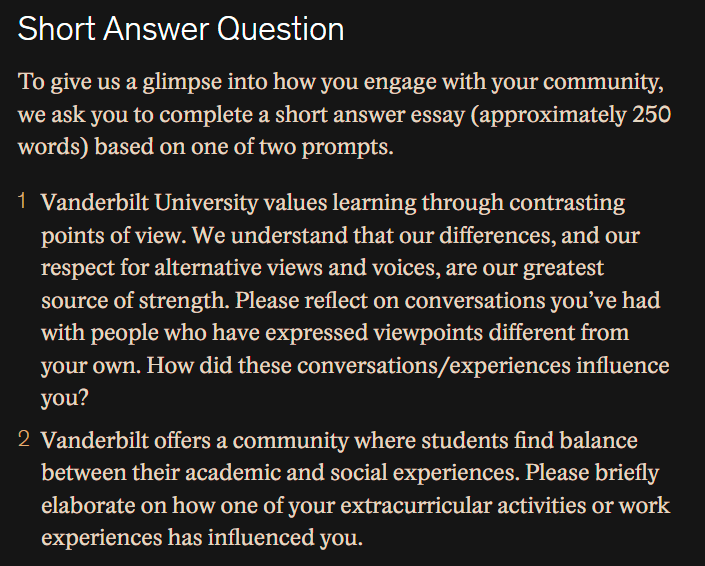Click 'Vanderbilt University values learning' line
The image size is (705, 566).
pyautogui.click(x=333, y=203)
